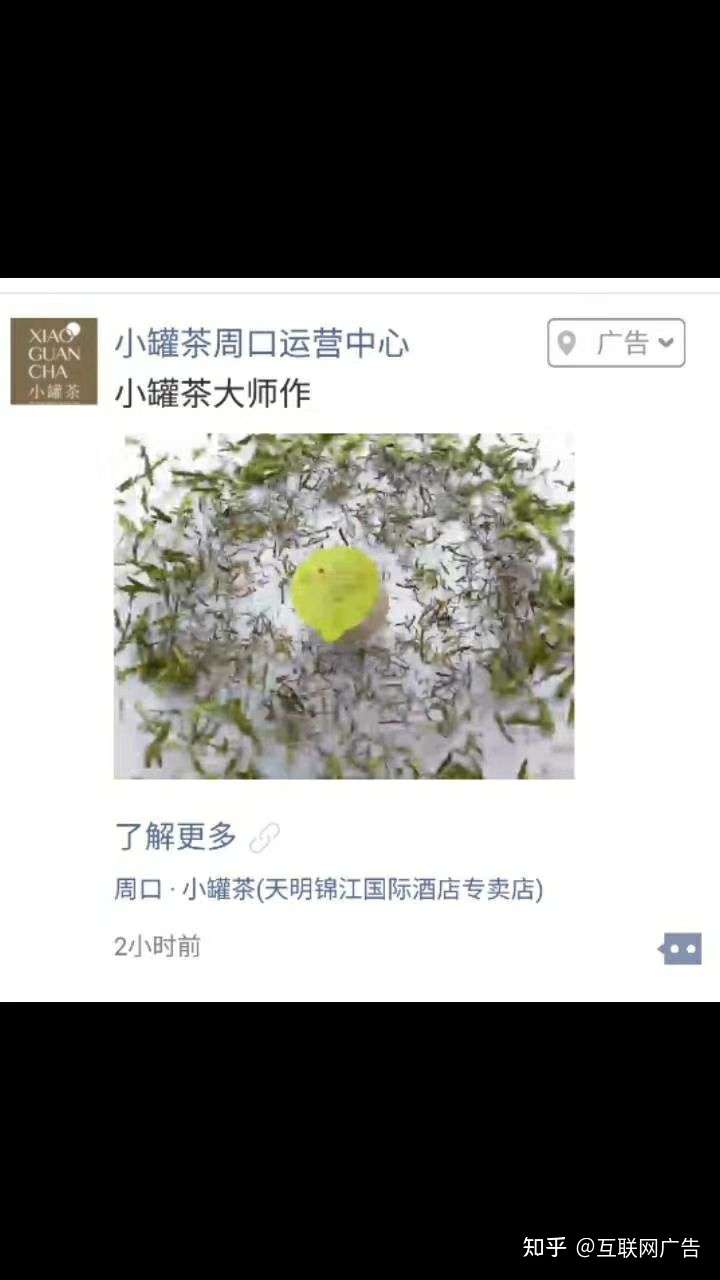
Task: Open the scattered tea leaves ad image
Action: pos(344,606)
